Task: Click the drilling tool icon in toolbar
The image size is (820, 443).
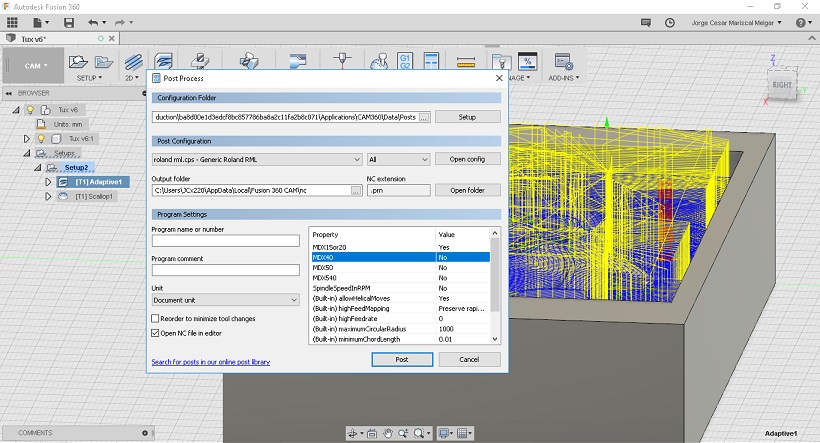Action: pyautogui.click(x=200, y=61)
